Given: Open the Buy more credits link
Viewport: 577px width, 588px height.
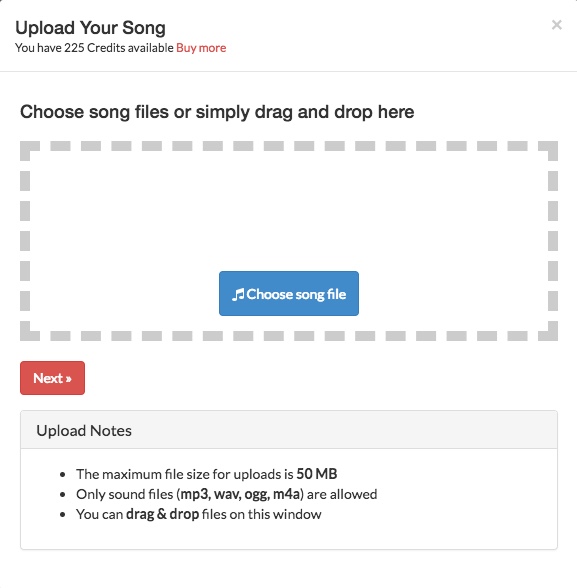Looking at the screenshot, I should [x=201, y=48].
